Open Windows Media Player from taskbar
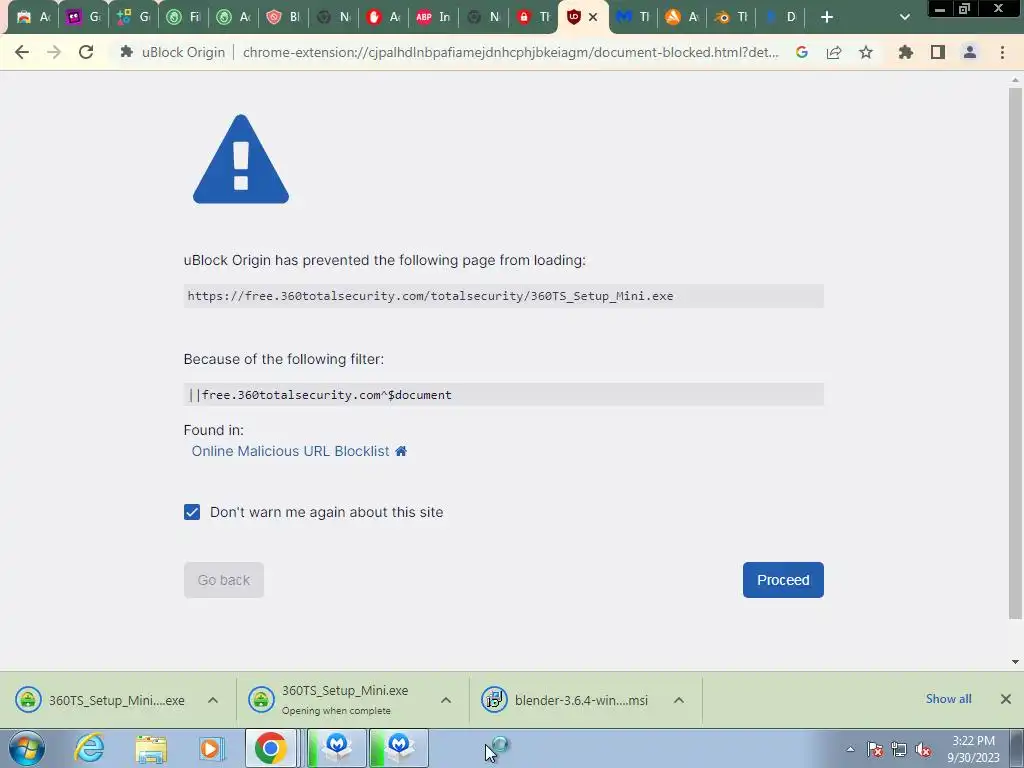Screen dimensions: 1024x768 click(x=212, y=748)
